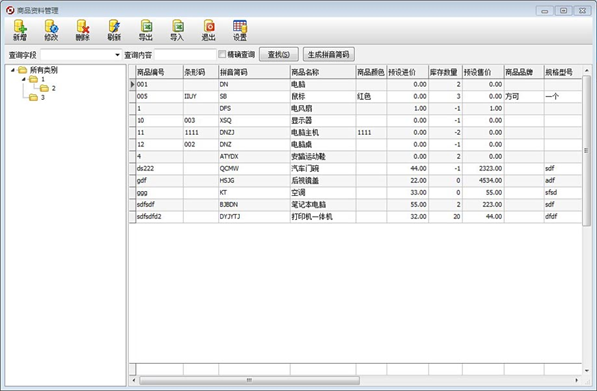
Task: Collapse category folder 1 in the tree
Action: point(24,79)
